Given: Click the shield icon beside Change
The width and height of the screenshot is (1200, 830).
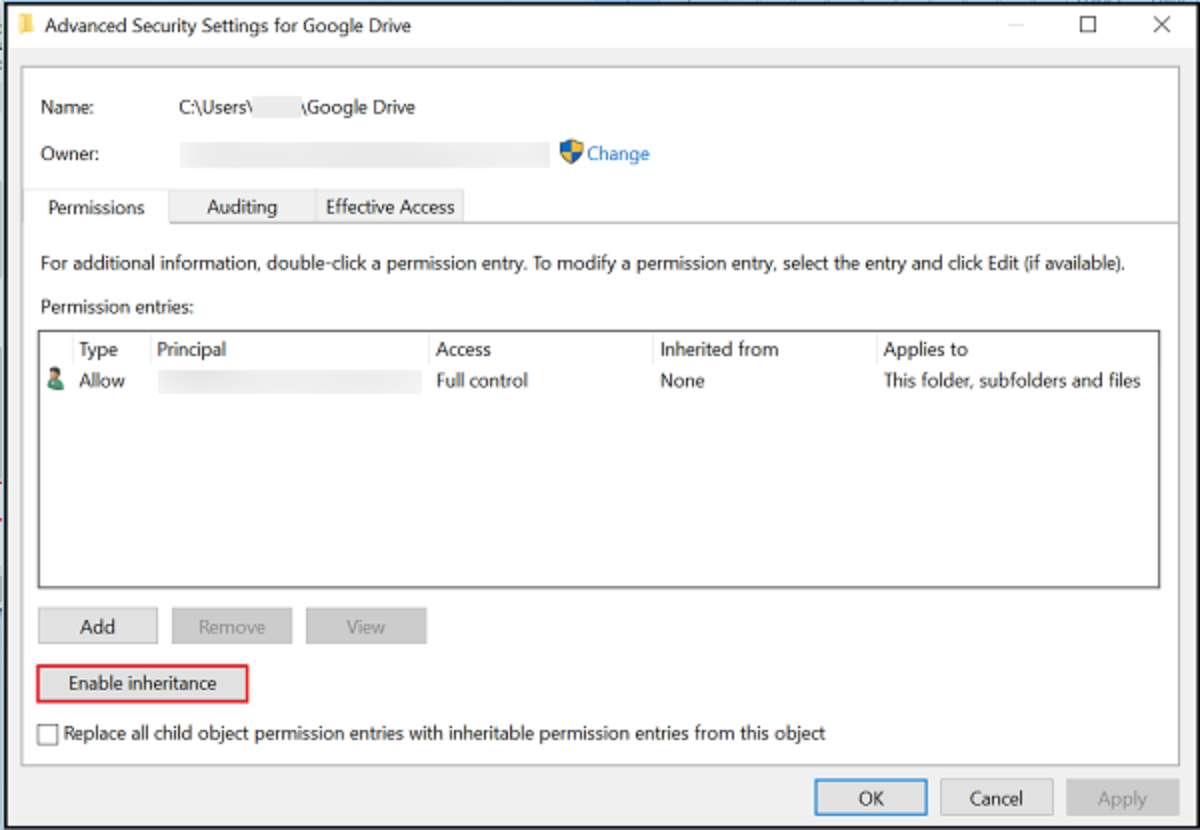Looking at the screenshot, I should (x=571, y=152).
